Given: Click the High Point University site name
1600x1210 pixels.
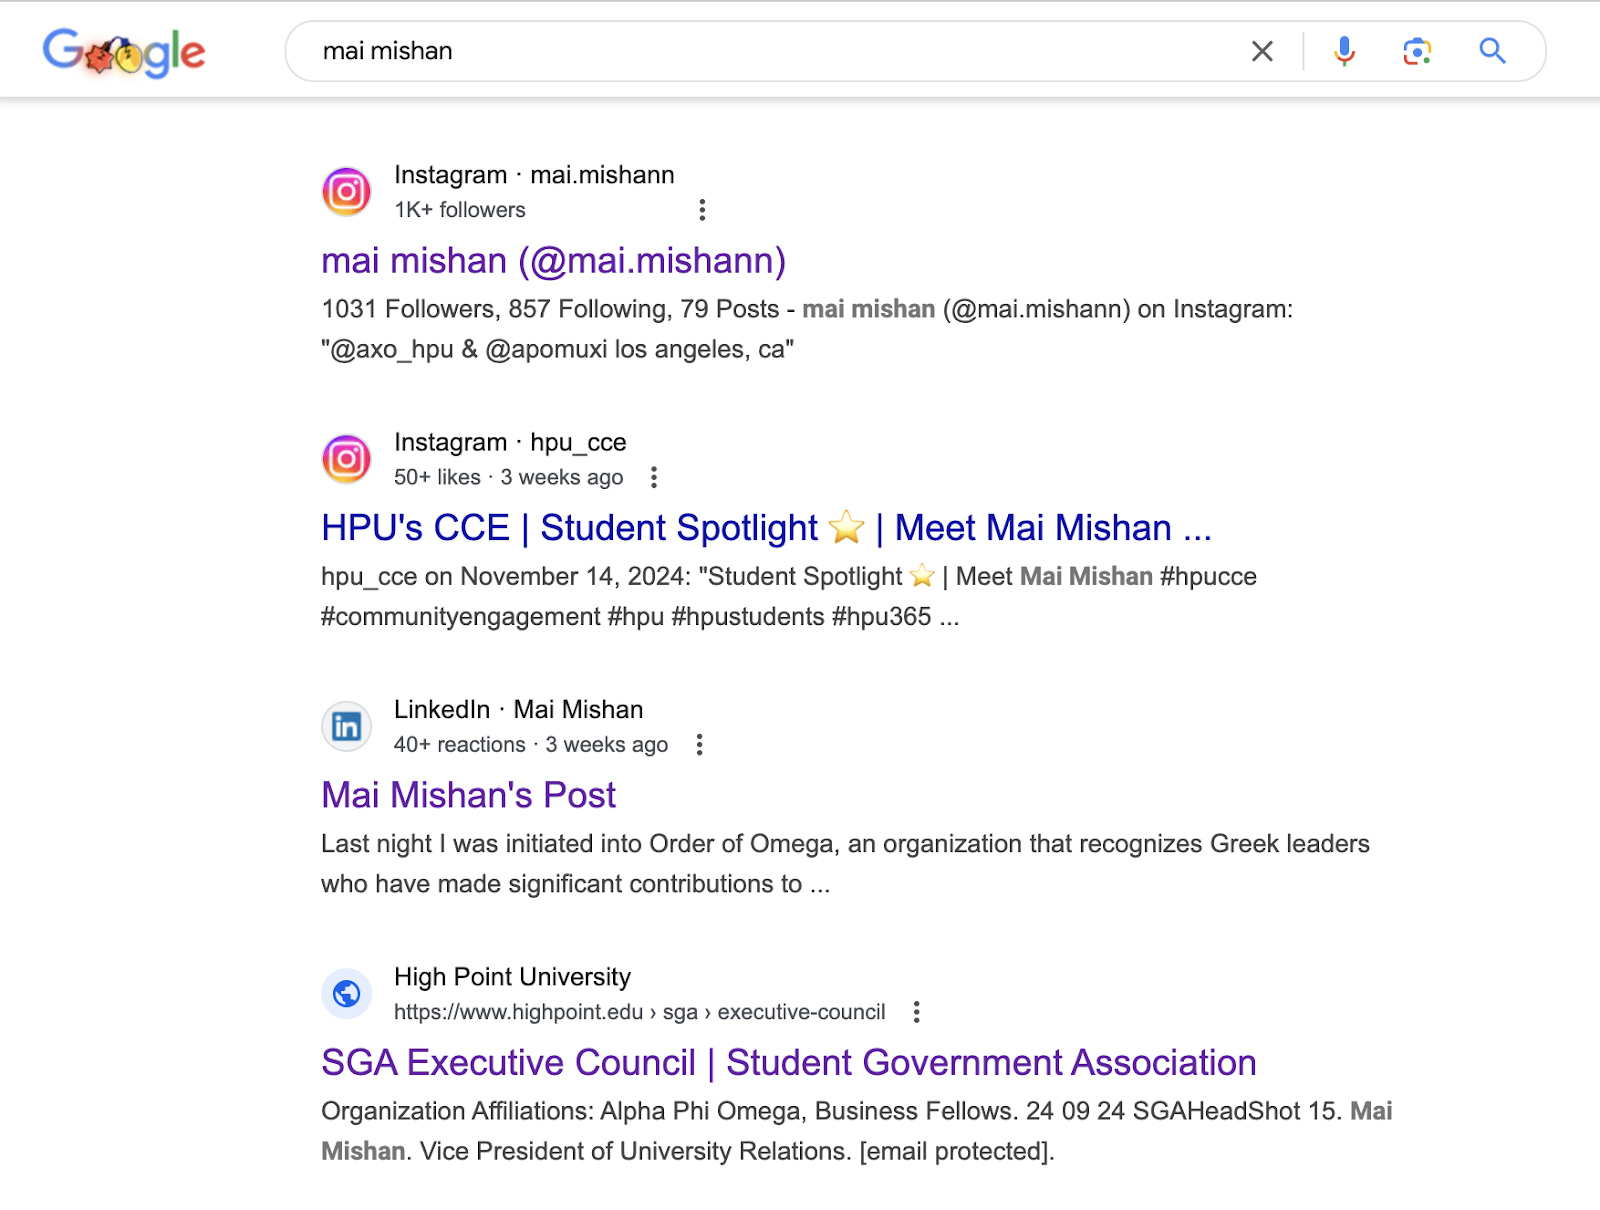Looking at the screenshot, I should [512, 977].
